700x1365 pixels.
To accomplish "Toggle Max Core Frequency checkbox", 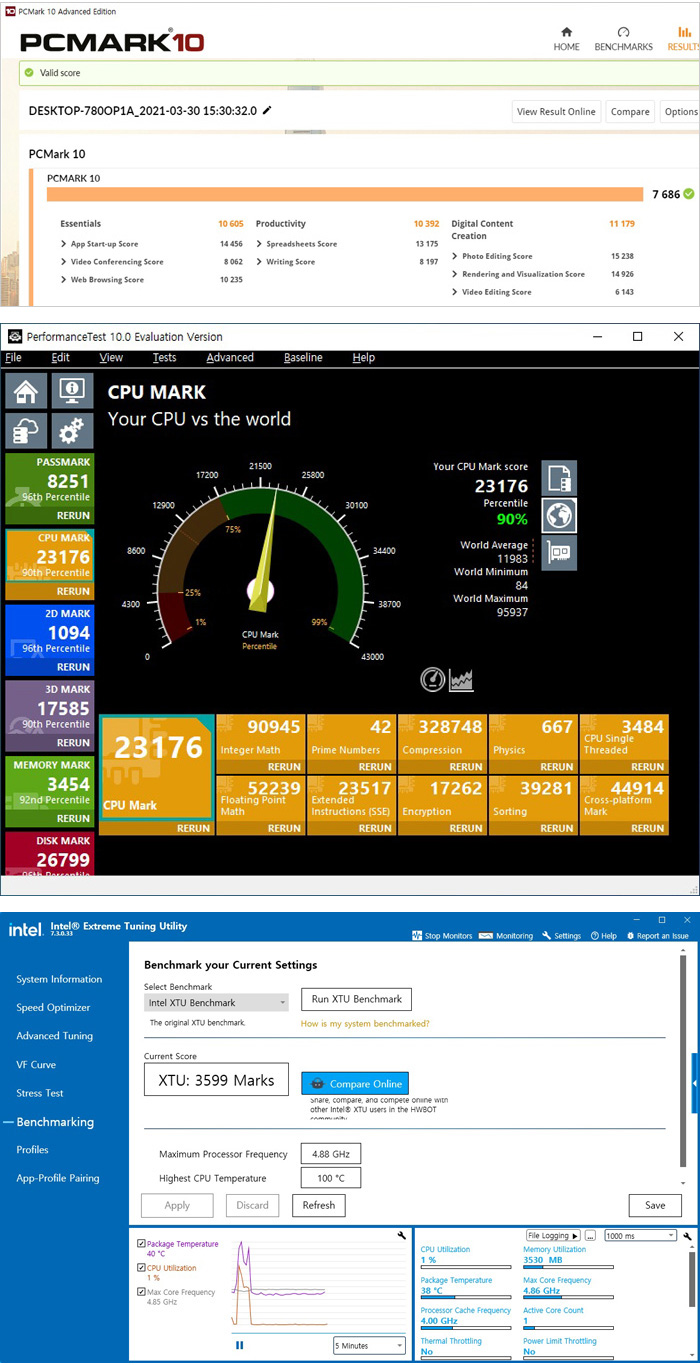I will 140,1292.
